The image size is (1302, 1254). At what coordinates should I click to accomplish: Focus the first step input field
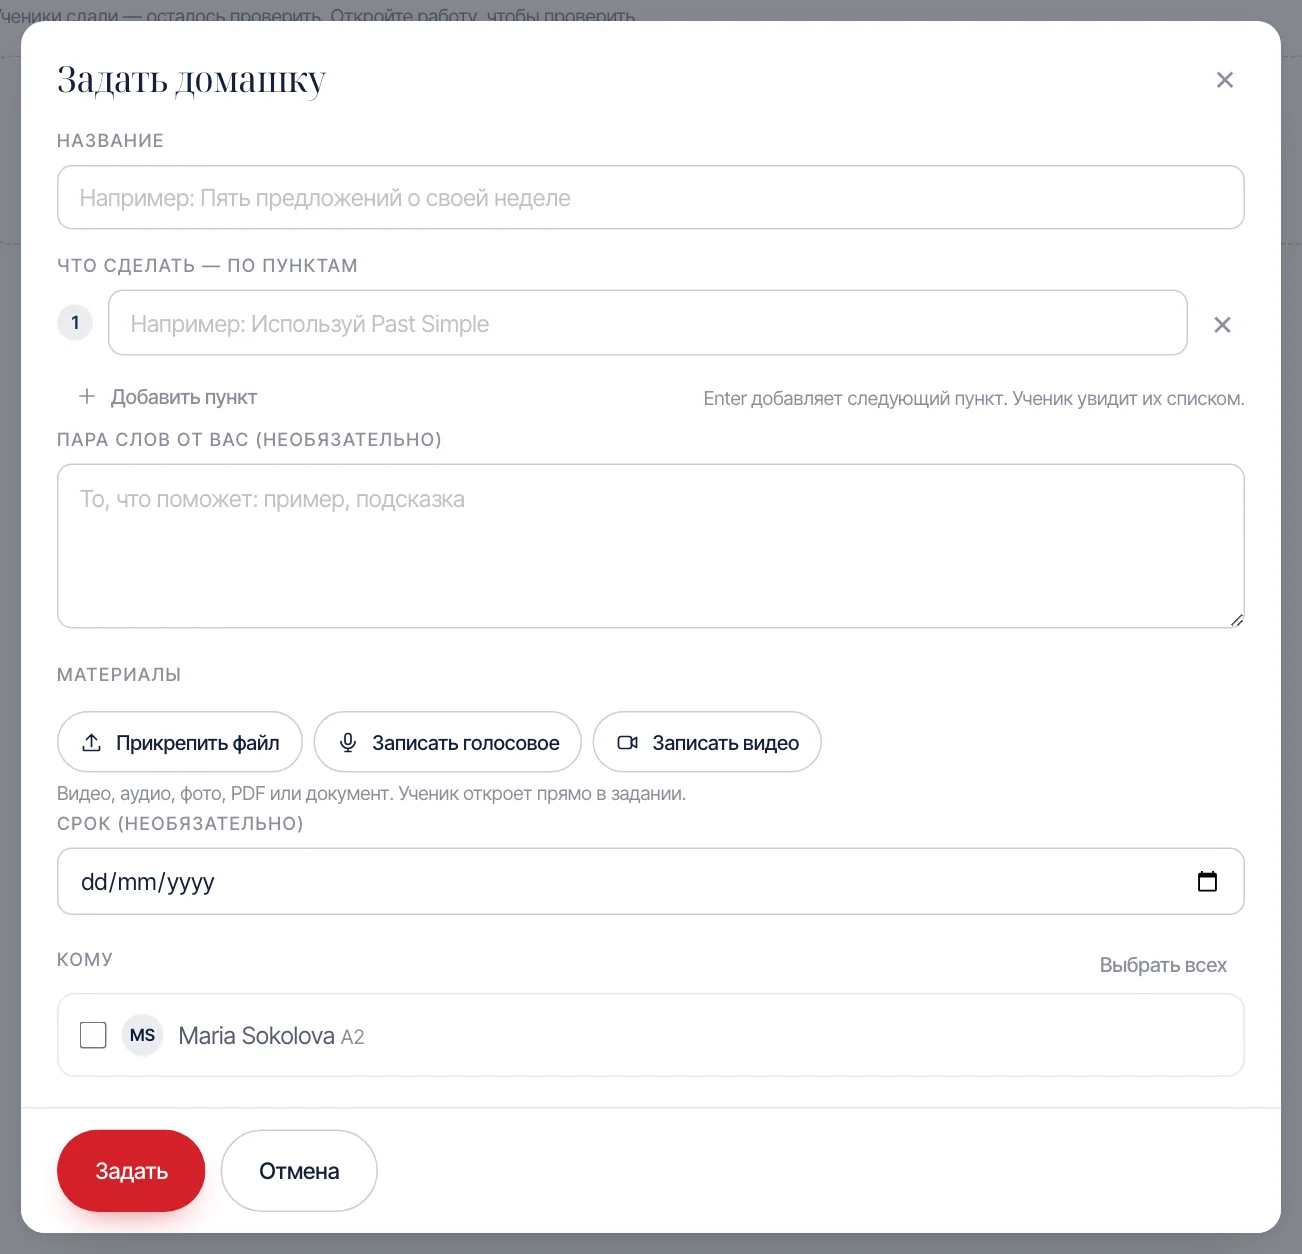(648, 323)
